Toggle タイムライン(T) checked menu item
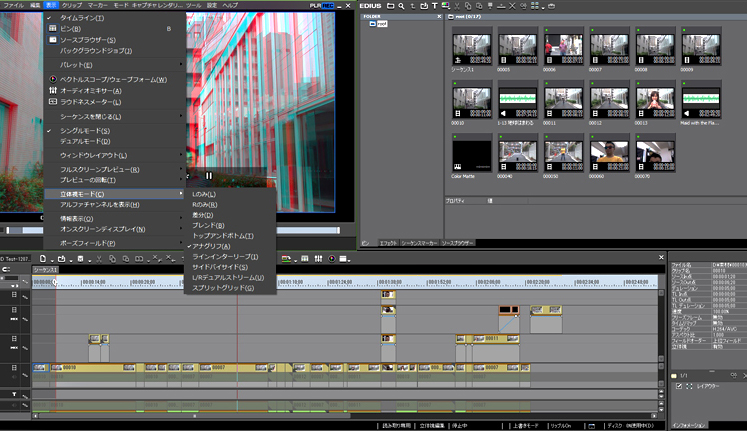 [114, 18]
